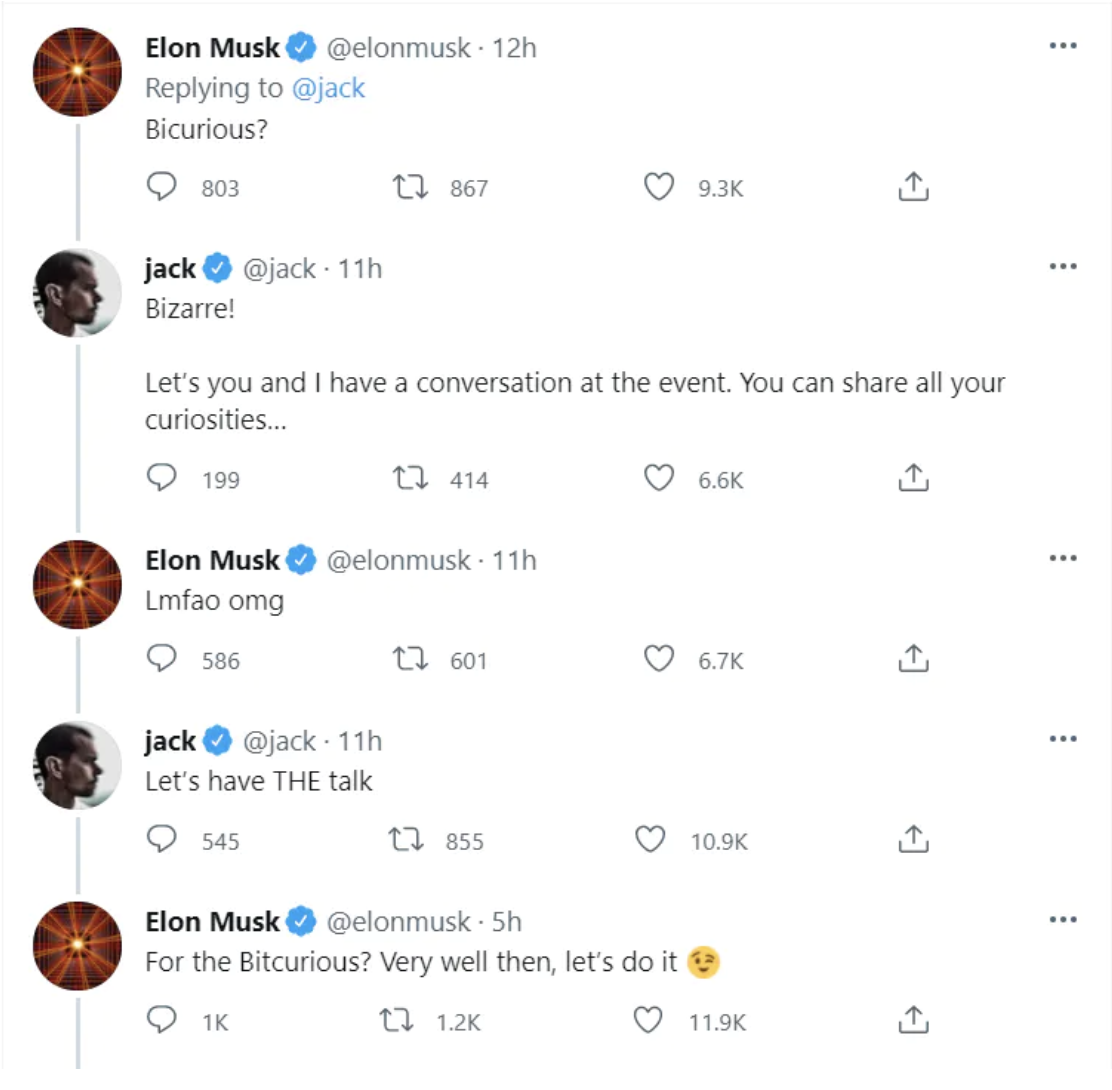Share the "Bicurious?" tweet
Image resolution: width=1112 pixels, height=1090 pixels.
pos(913,187)
